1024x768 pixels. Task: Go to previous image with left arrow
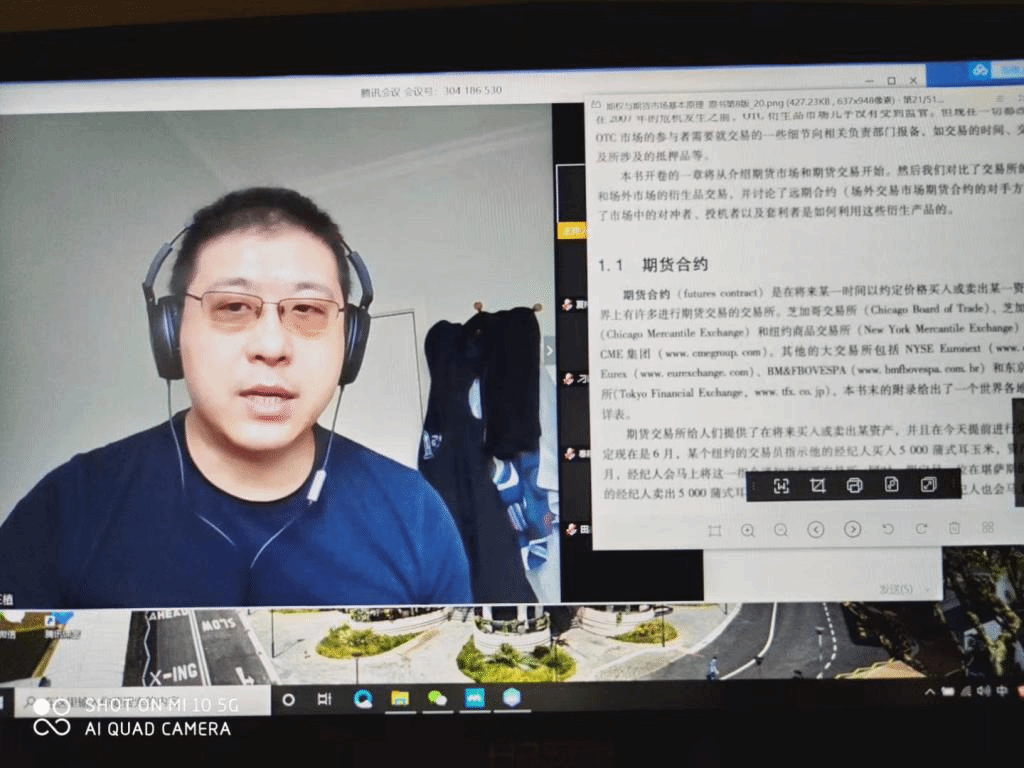click(816, 530)
